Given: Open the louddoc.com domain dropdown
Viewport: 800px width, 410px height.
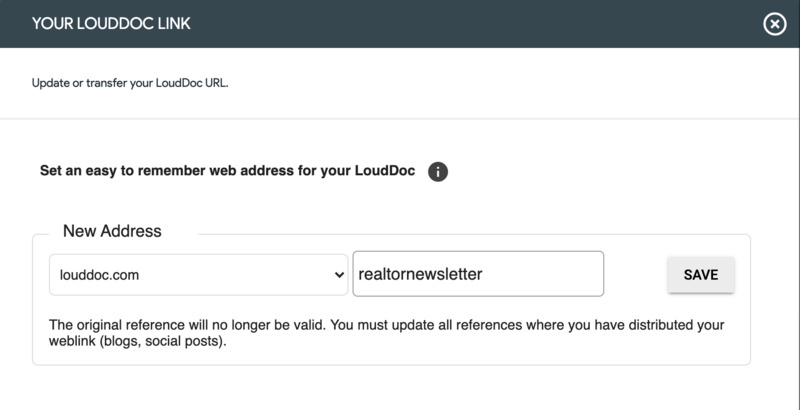Looking at the screenshot, I should [x=198, y=274].
